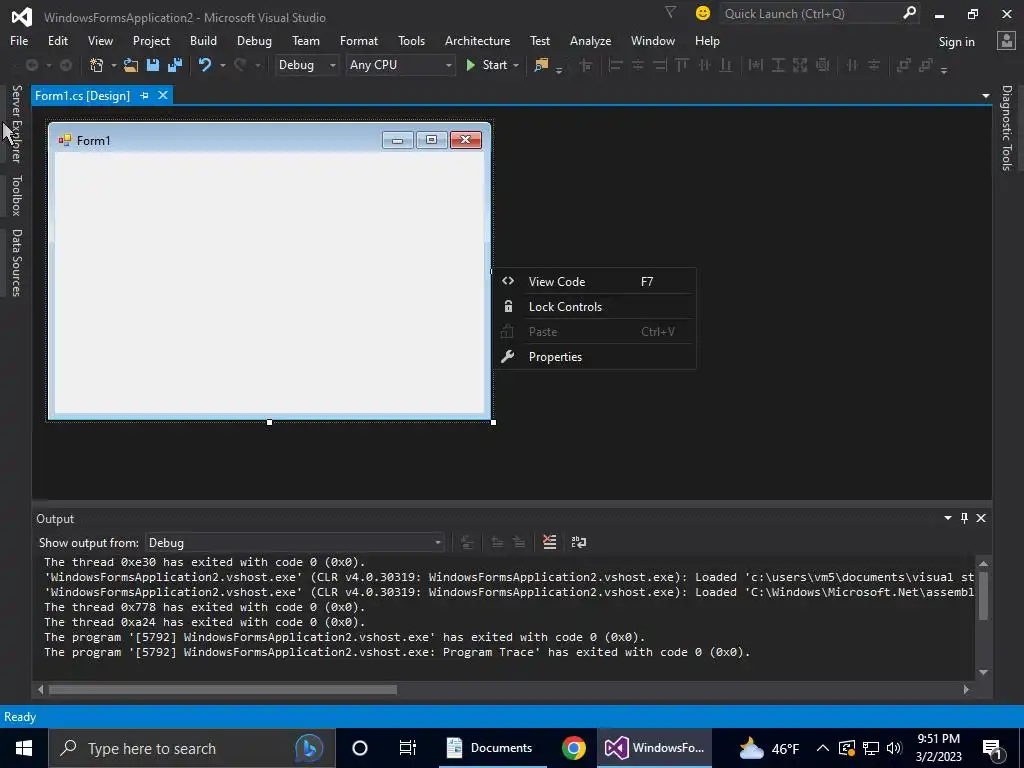Toggle auto hide pin on Output panel

coord(964,518)
